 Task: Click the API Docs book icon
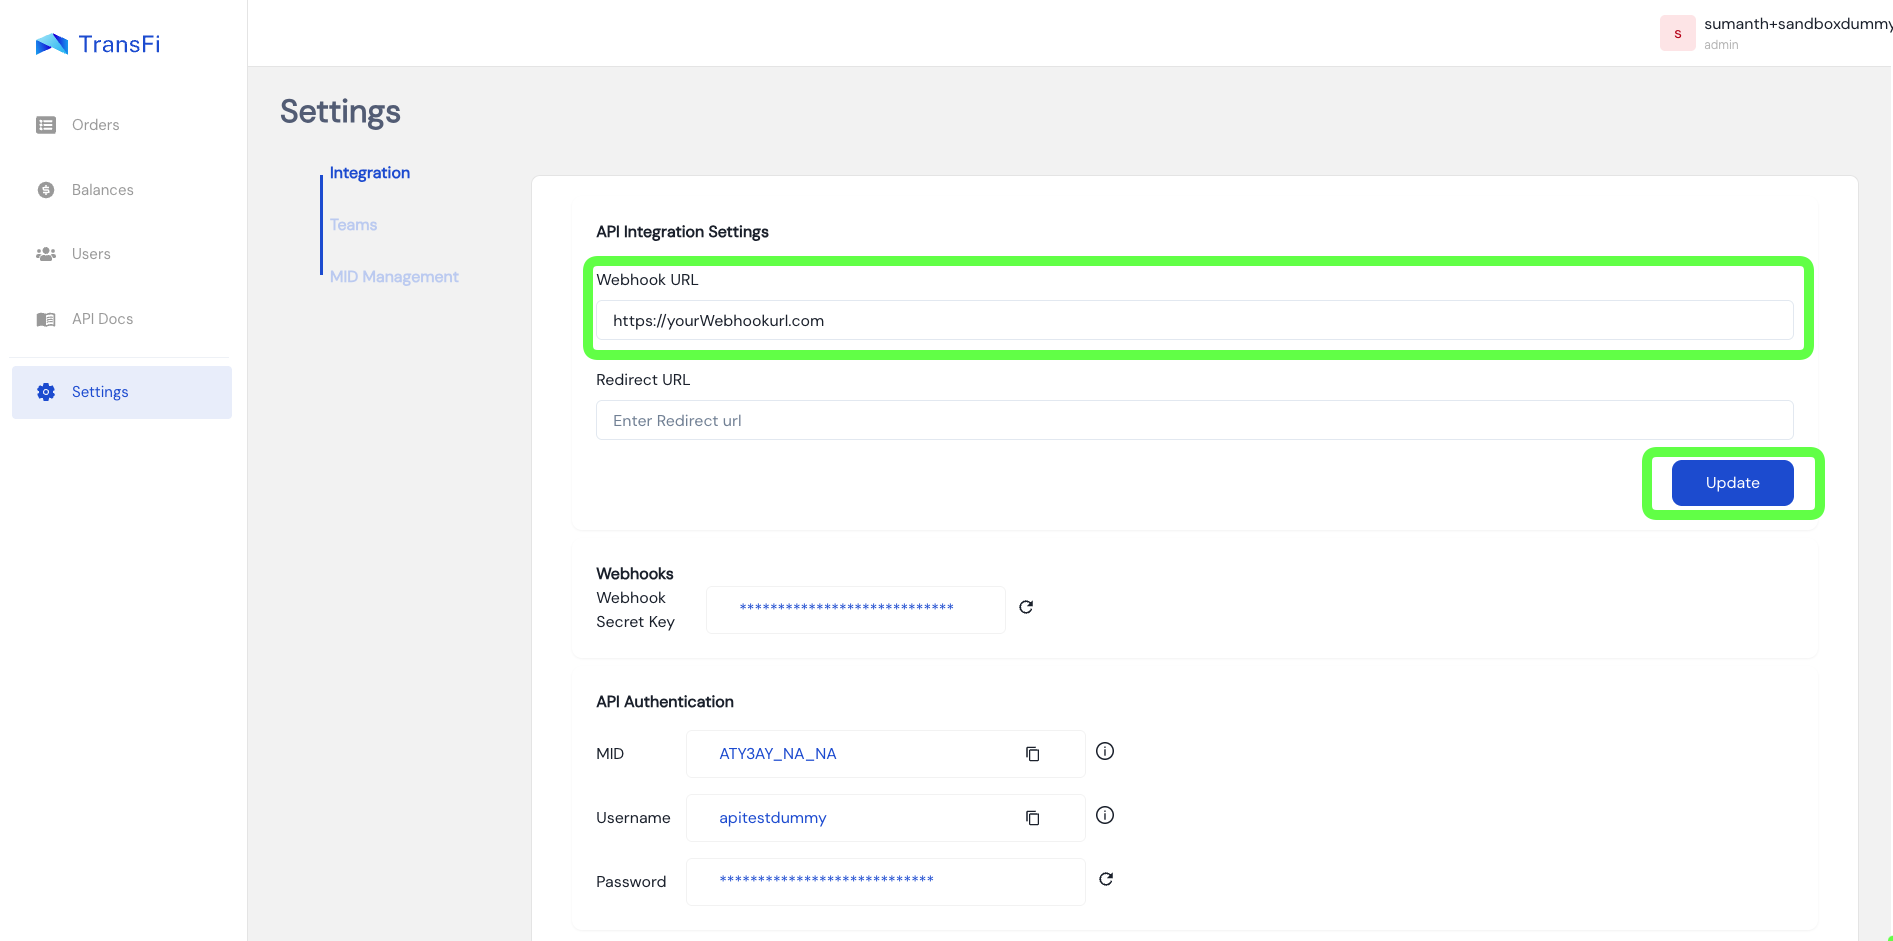pyautogui.click(x=46, y=319)
